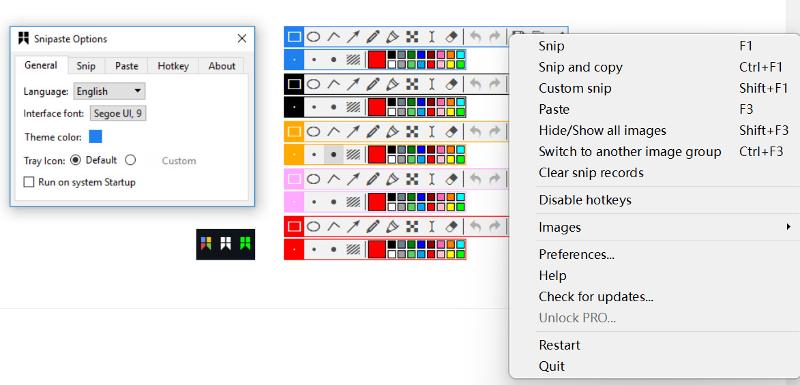The image size is (800, 385).
Task: Select the eraser tool in blue toolbar
Action: tap(452, 37)
